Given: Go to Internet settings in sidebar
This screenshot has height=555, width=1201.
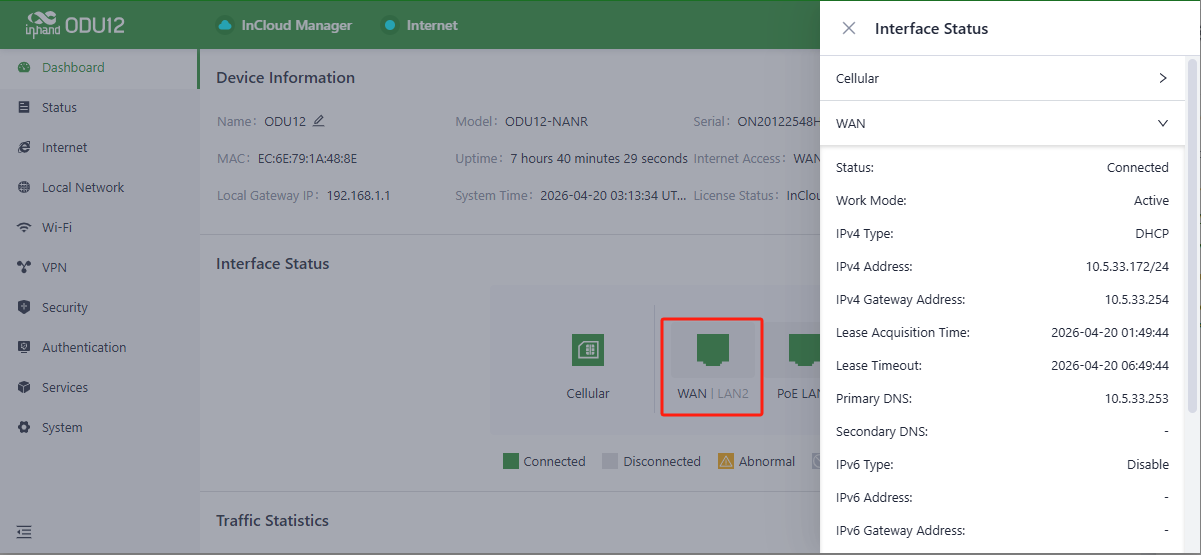Looking at the screenshot, I should tap(64, 148).
